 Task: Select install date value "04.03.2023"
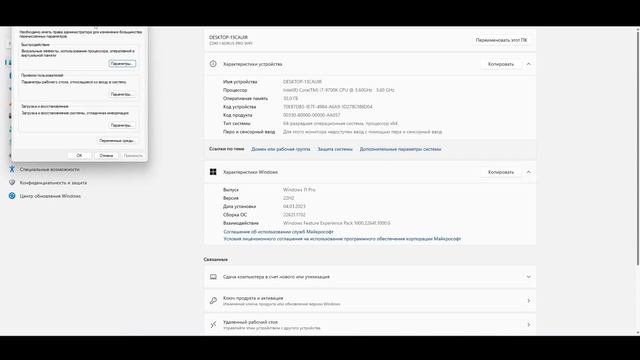pyautogui.click(x=294, y=206)
